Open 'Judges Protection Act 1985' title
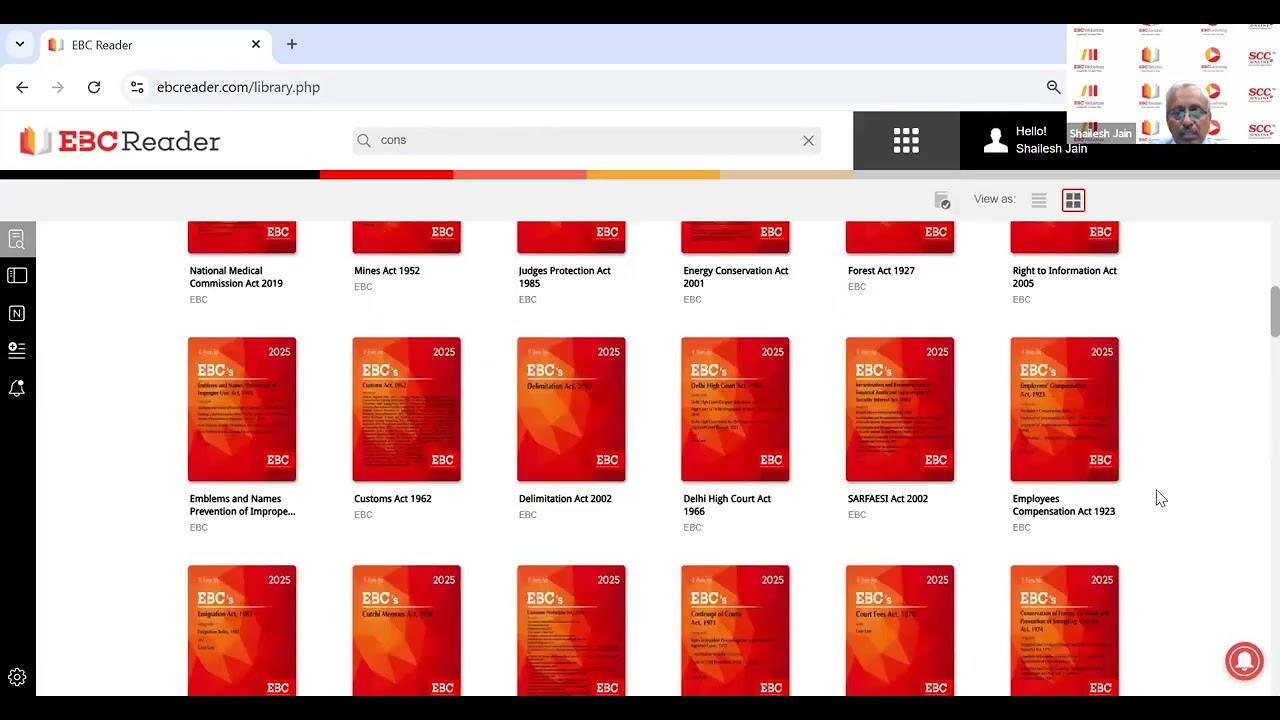The width and height of the screenshot is (1280, 720). tap(564, 277)
